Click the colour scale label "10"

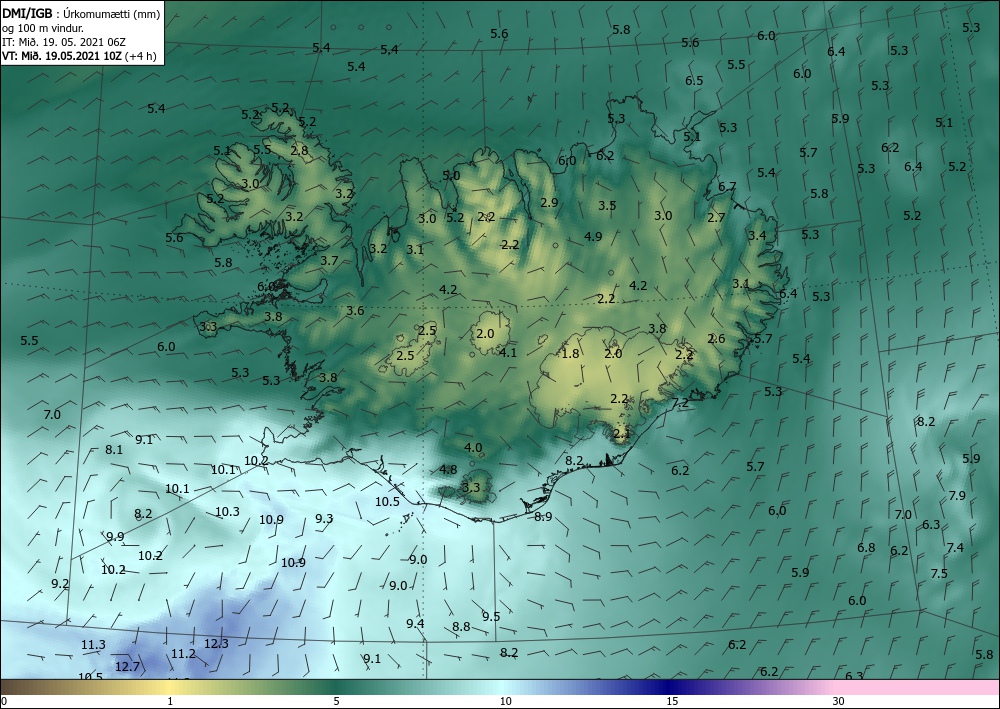[505, 702]
